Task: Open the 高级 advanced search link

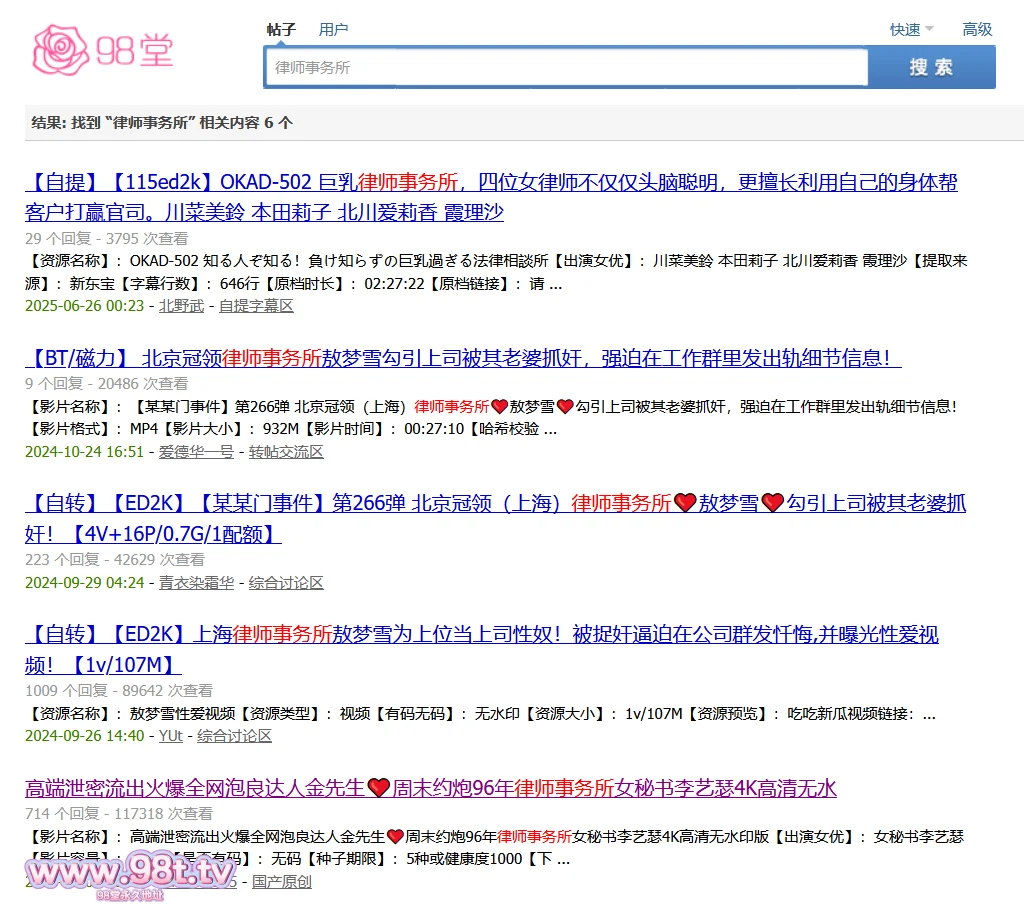Action: [x=976, y=29]
